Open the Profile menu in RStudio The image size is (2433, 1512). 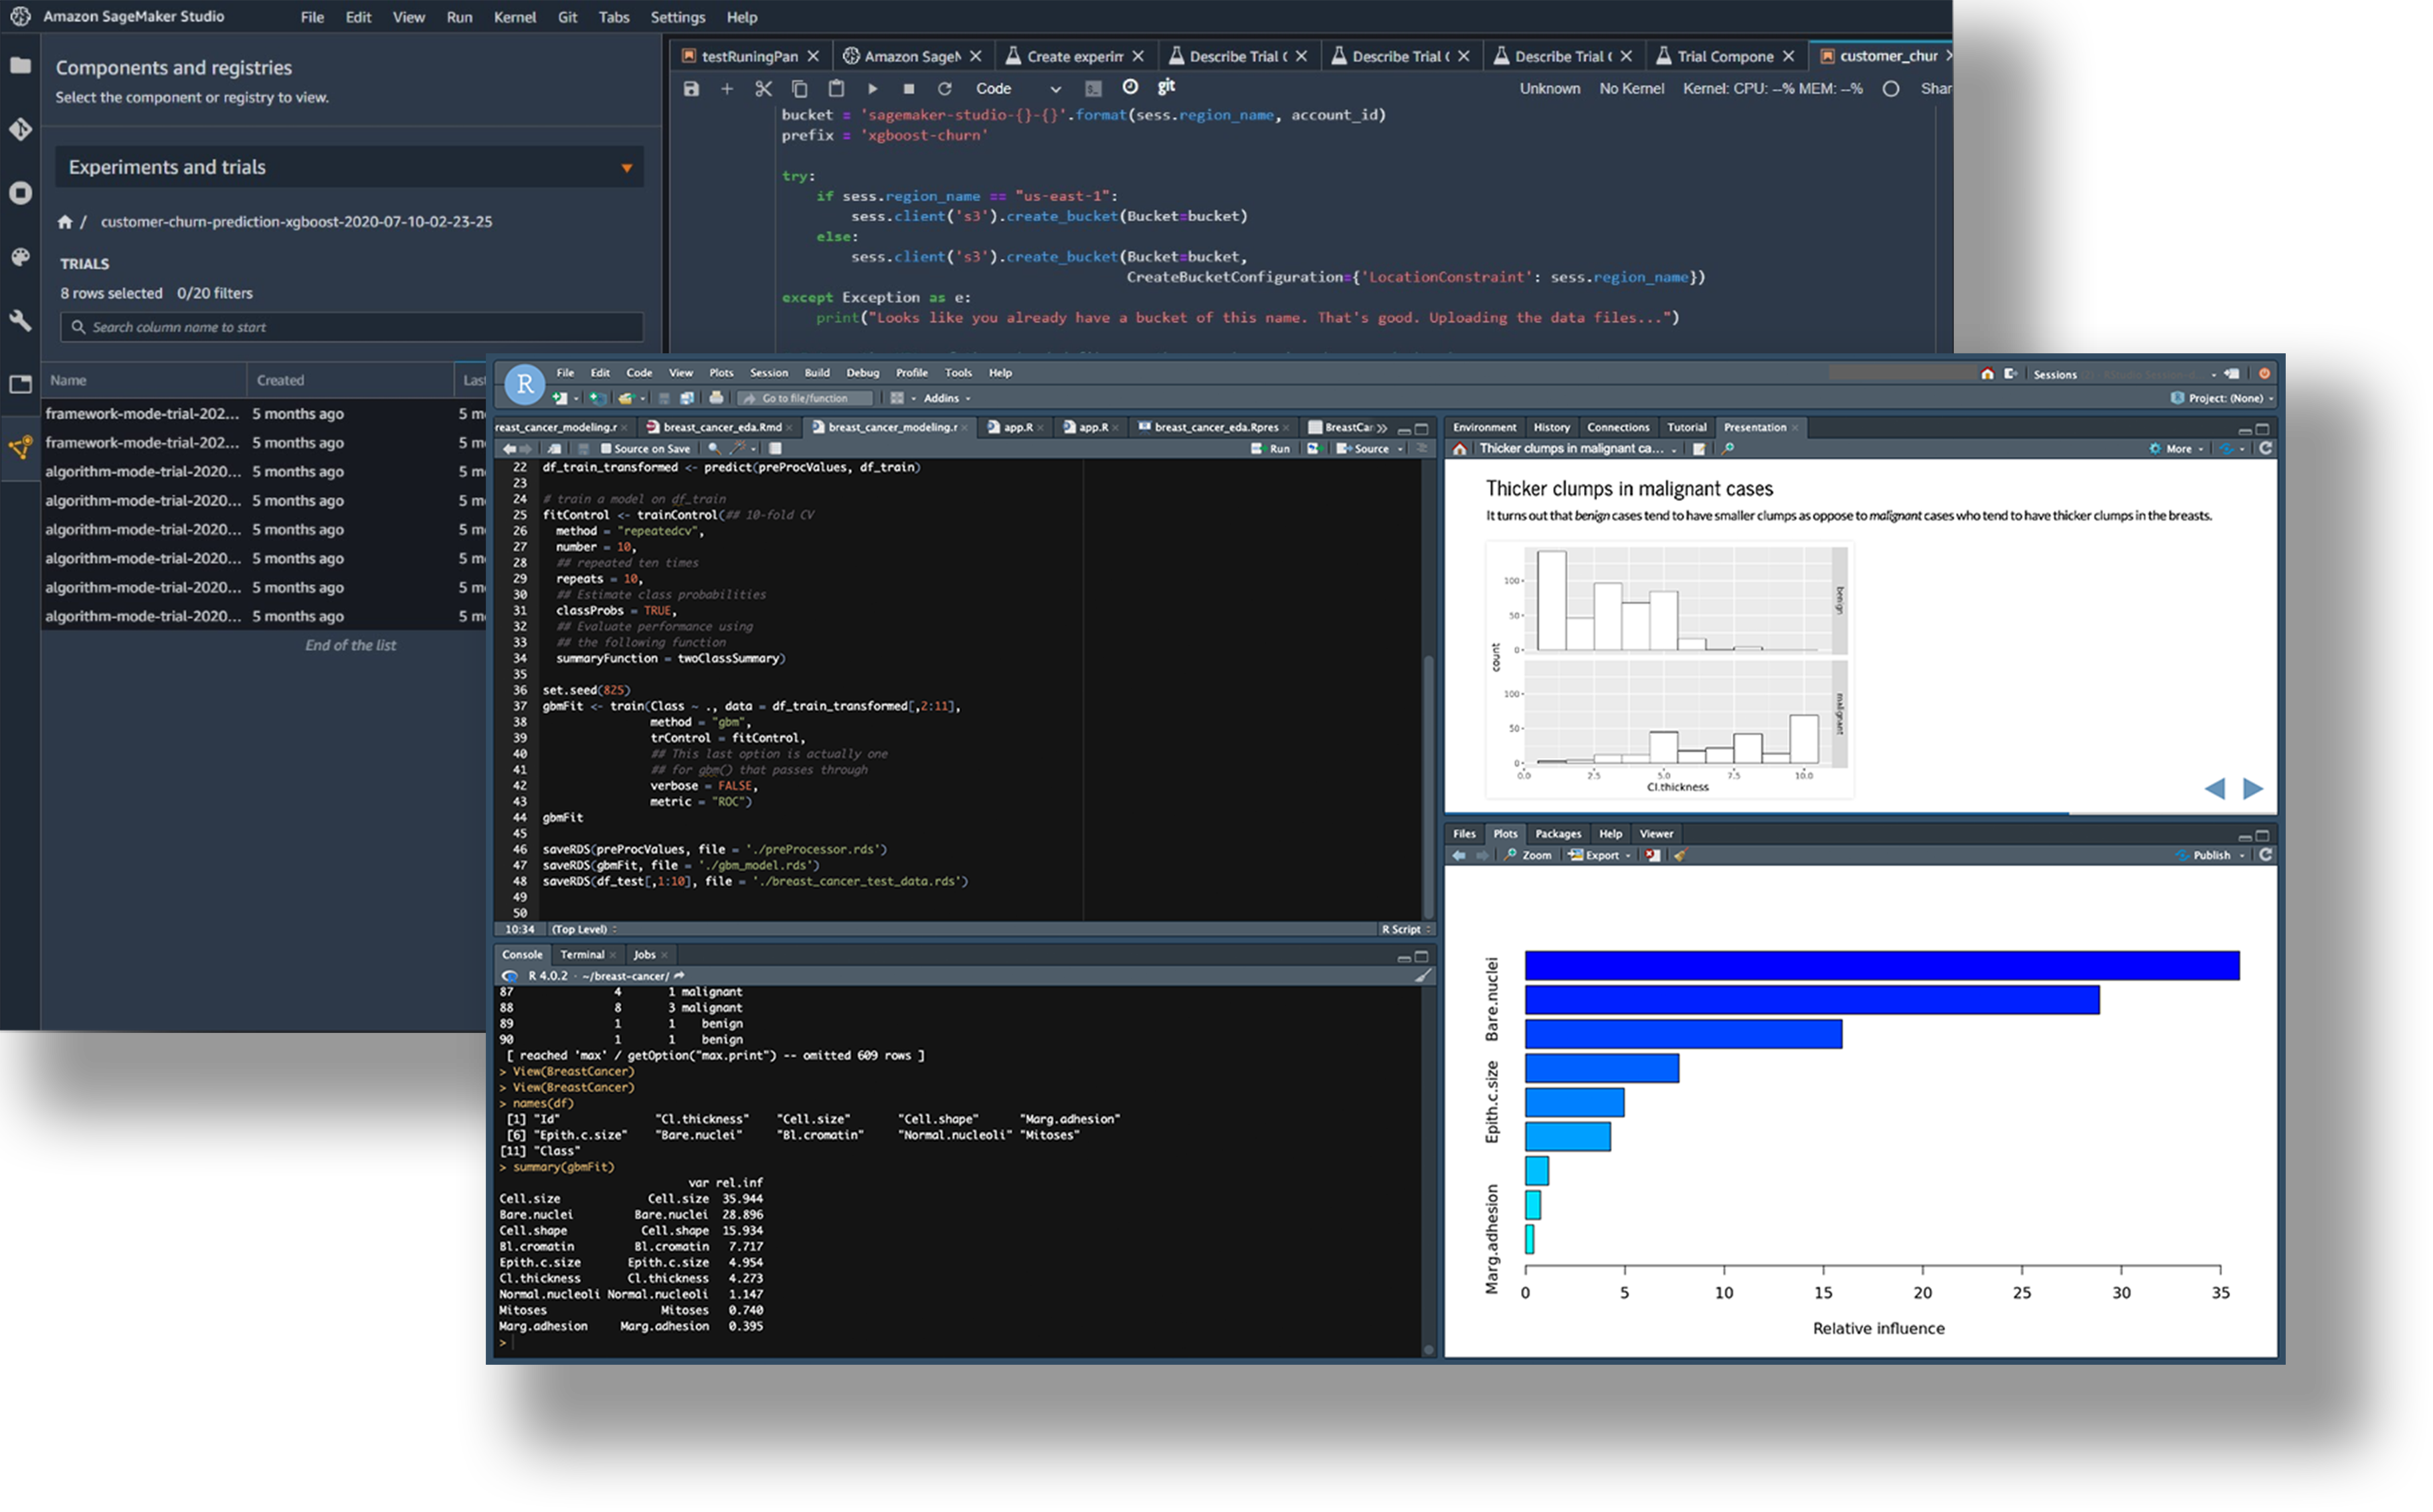(911, 373)
